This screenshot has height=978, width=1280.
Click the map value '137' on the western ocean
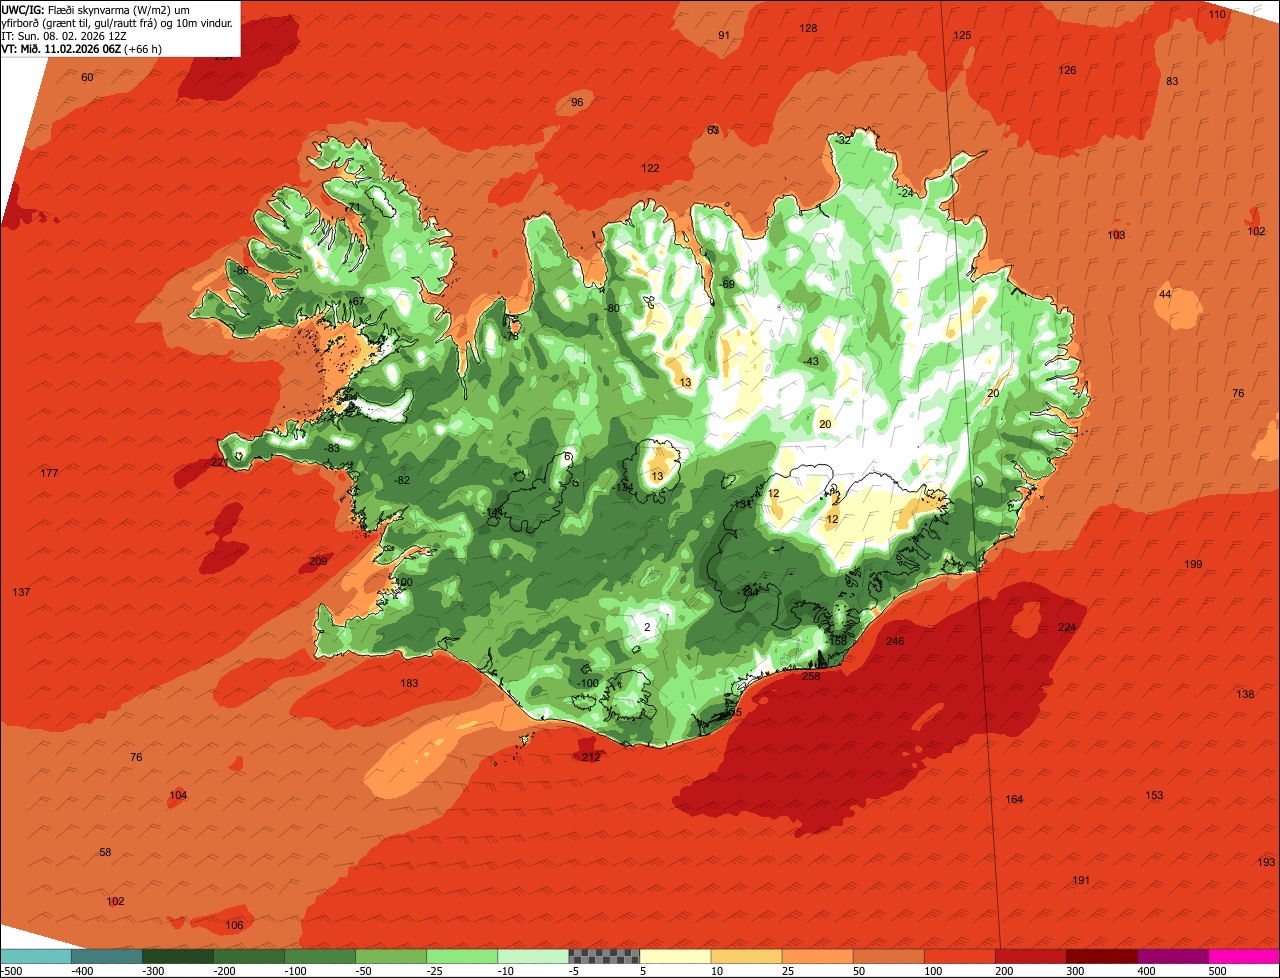(21, 593)
